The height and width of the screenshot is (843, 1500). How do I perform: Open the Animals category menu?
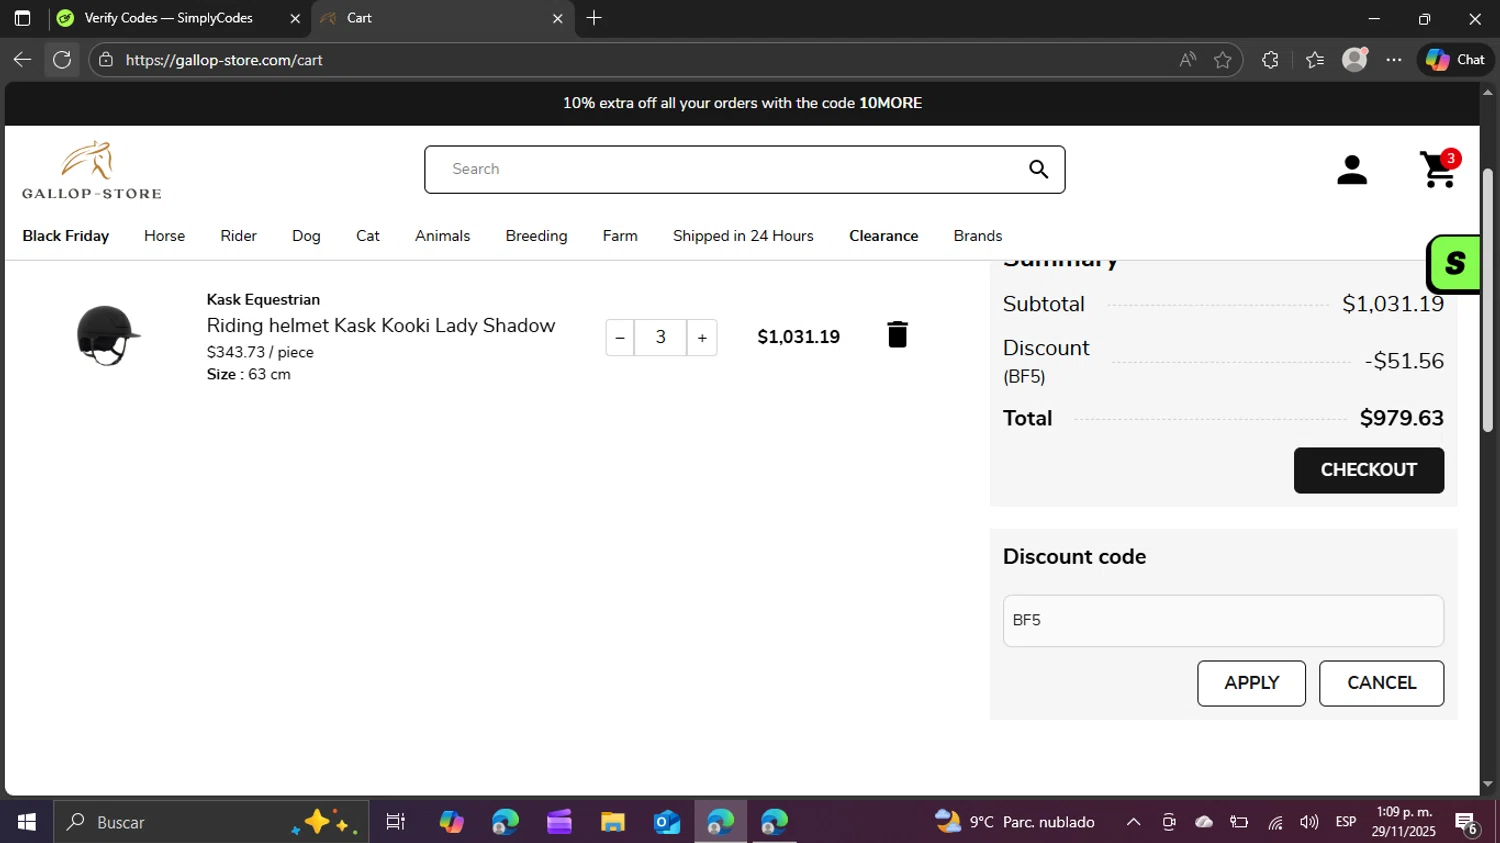coord(442,236)
